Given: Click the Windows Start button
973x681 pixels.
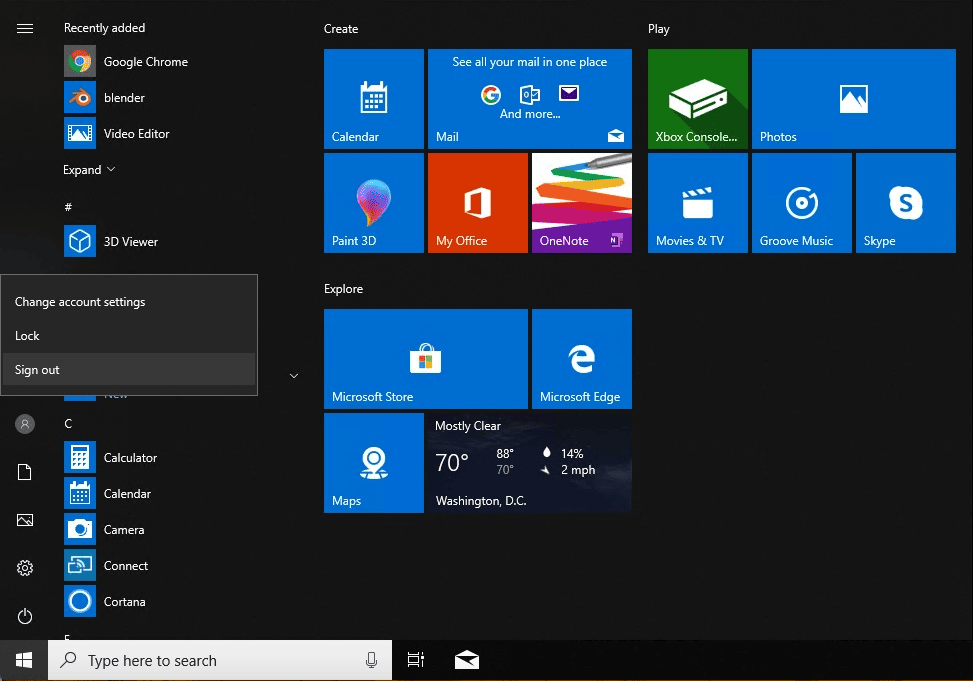Looking at the screenshot, I should pyautogui.click(x=24, y=660).
